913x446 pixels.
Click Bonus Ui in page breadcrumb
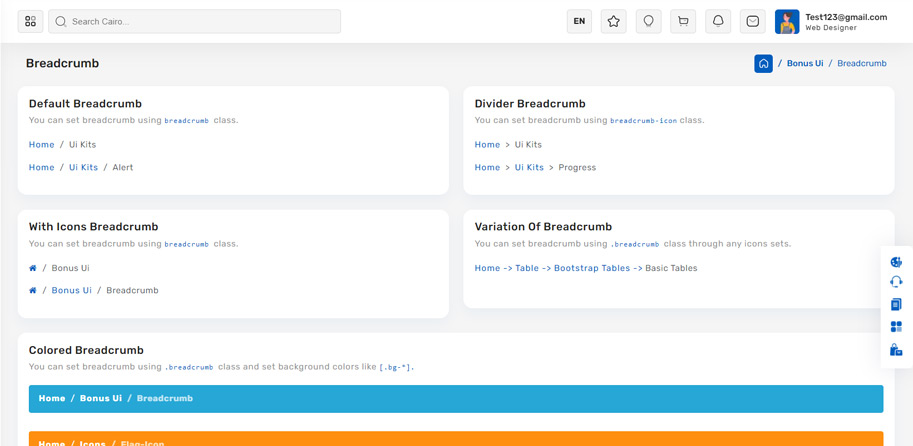805,63
